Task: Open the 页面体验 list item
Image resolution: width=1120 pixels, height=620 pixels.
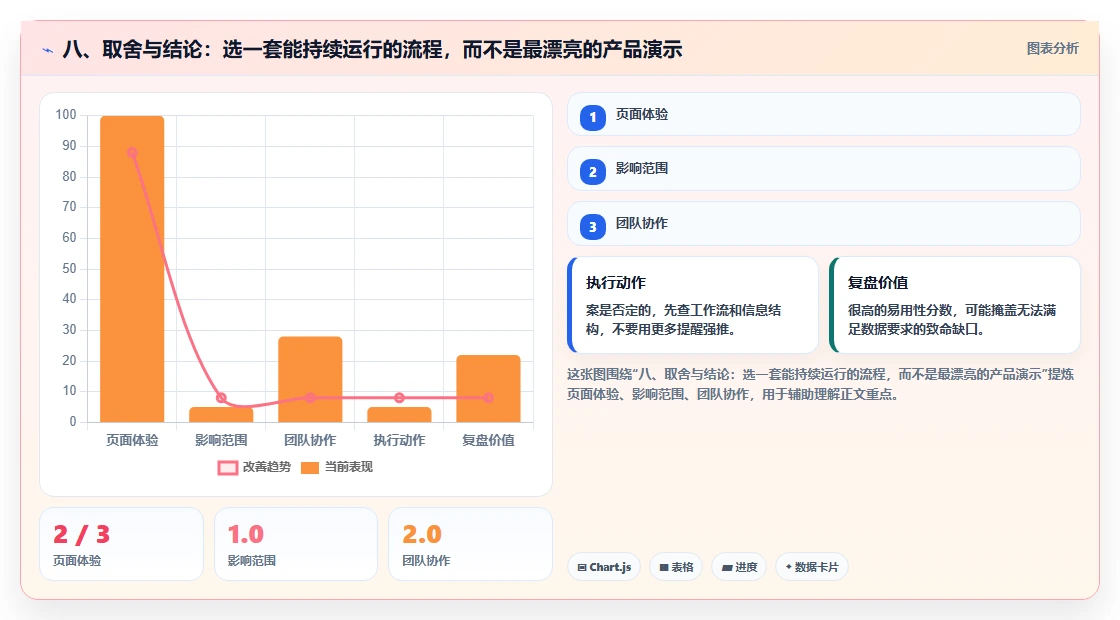Action: [x=824, y=114]
